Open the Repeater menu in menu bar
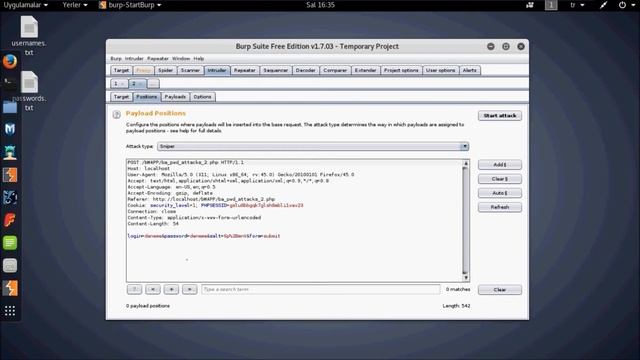The width and height of the screenshot is (640, 360). (x=158, y=59)
